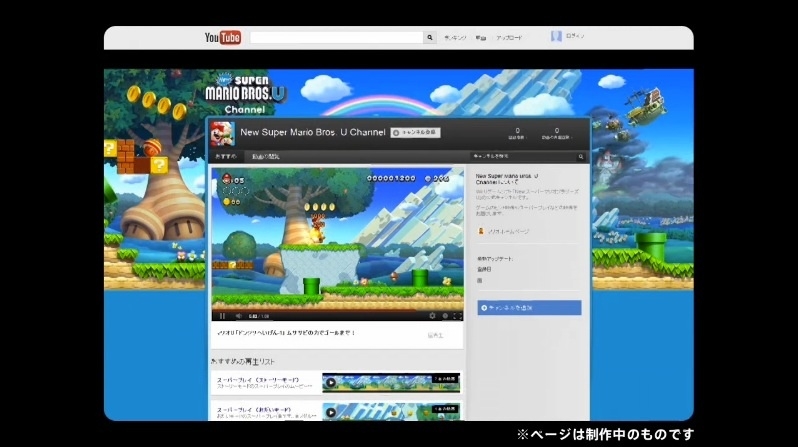The height and width of the screenshot is (447, 798).
Task: Switch to the おすすめ tab
Action: pyautogui.click(x=226, y=156)
